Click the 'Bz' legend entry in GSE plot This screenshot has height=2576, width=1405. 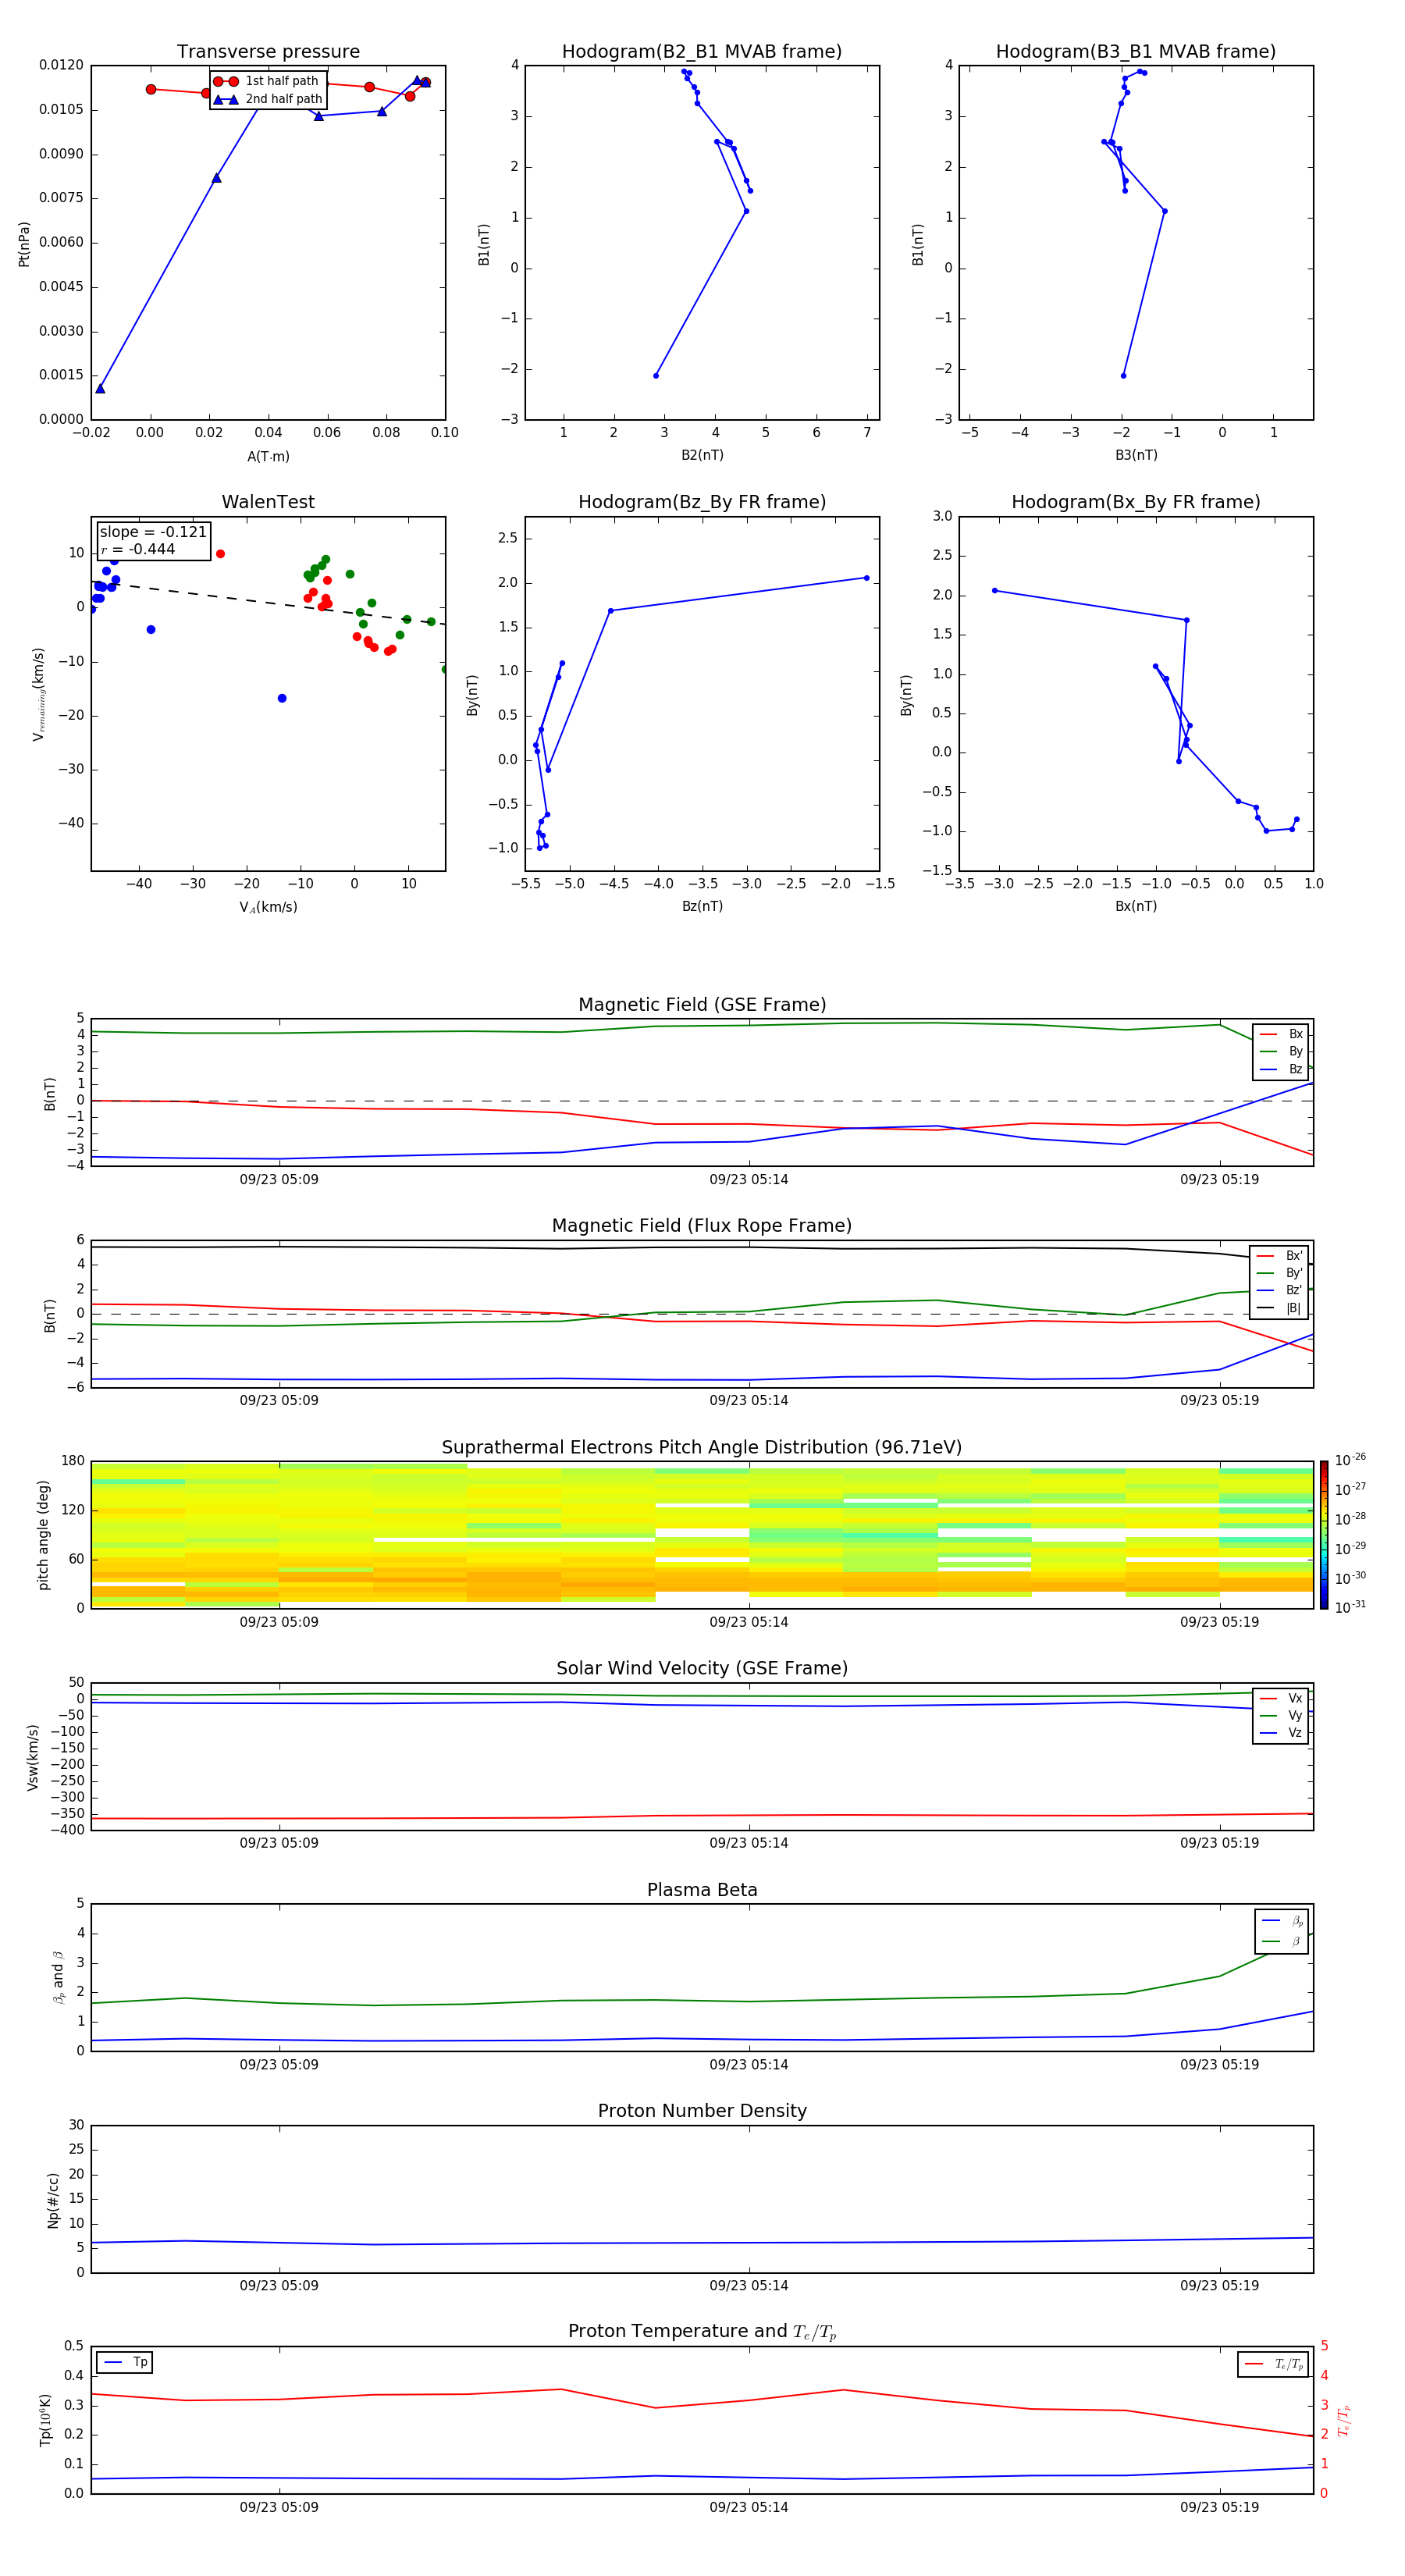(x=1282, y=1070)
